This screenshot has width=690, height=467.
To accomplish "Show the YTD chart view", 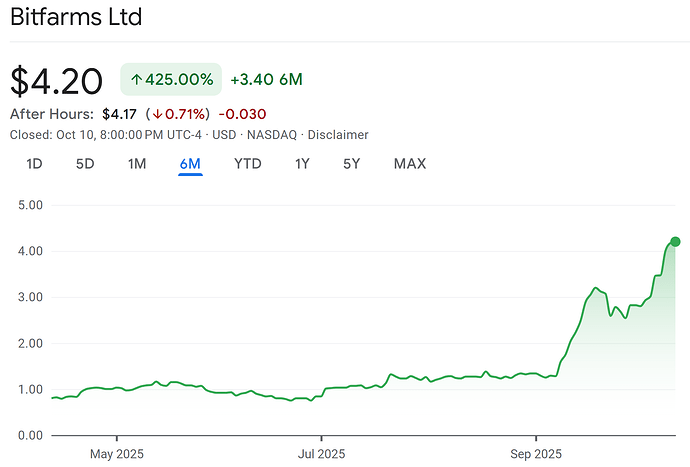I will [x=247, y=163].
